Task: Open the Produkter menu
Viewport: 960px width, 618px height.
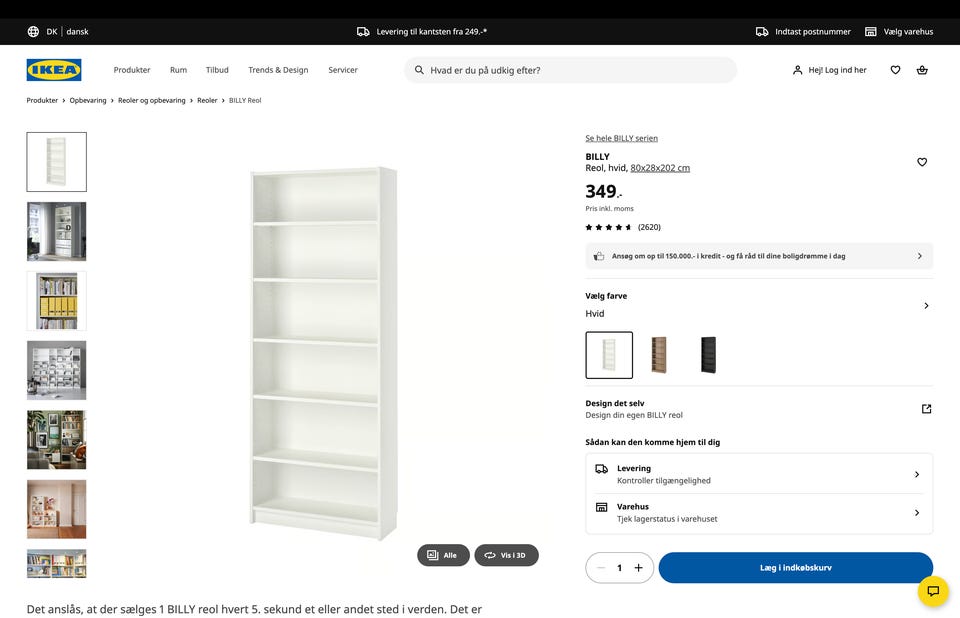Action: (132, 70)
